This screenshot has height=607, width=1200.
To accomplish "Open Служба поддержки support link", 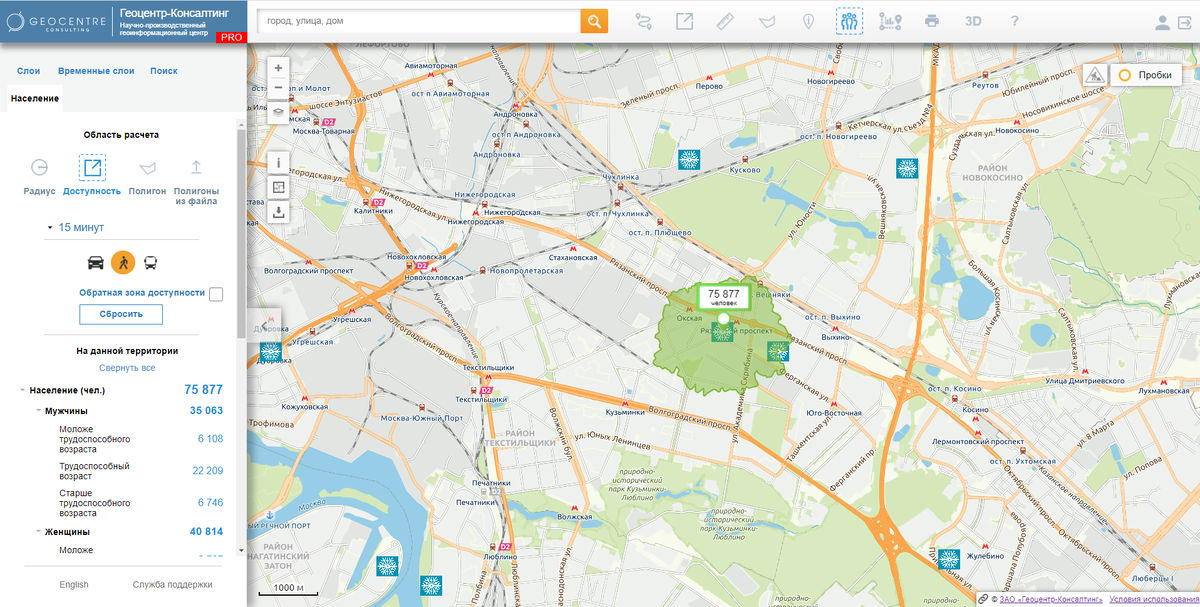I will click(173, 585).
